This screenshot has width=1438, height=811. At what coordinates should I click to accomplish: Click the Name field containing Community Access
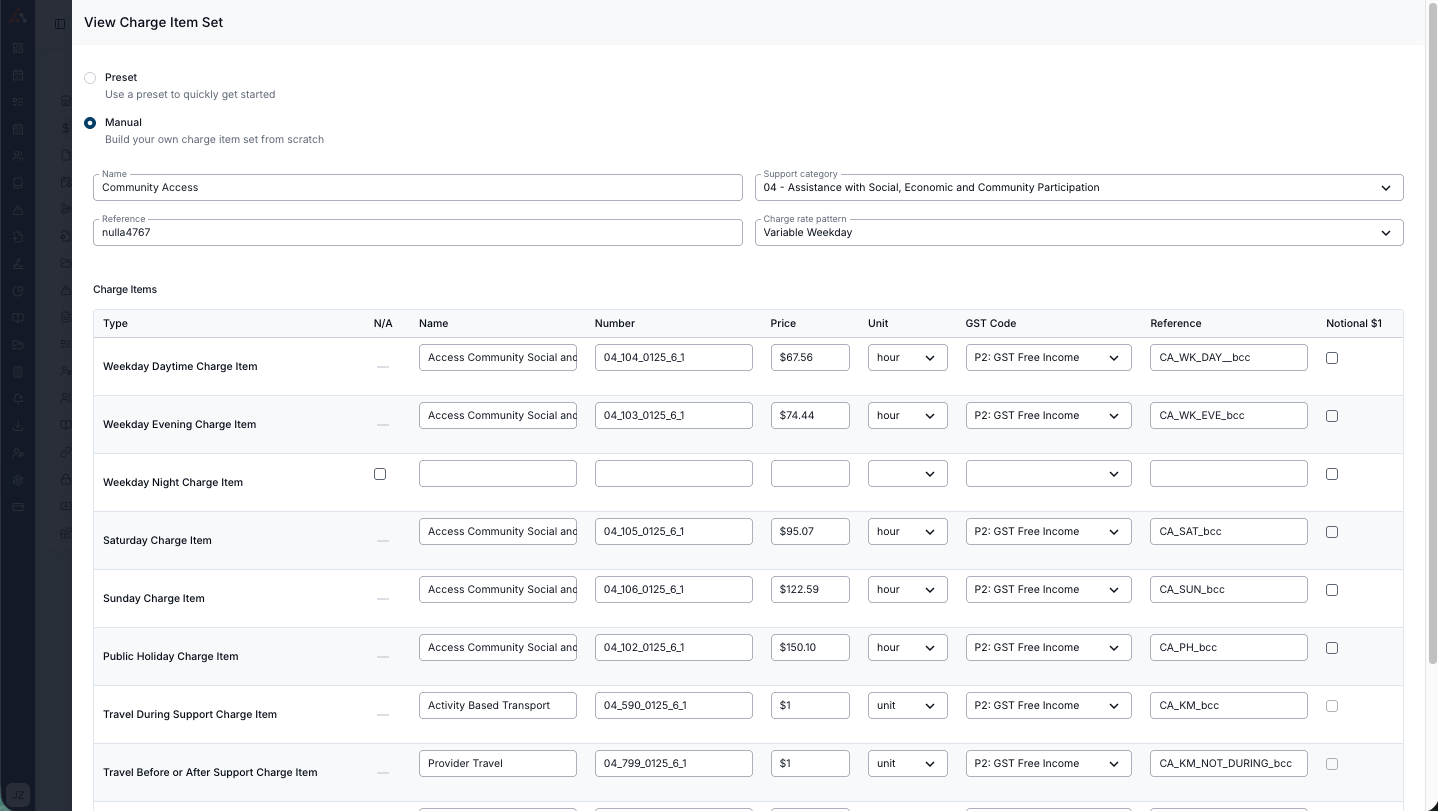pos(417,188)
